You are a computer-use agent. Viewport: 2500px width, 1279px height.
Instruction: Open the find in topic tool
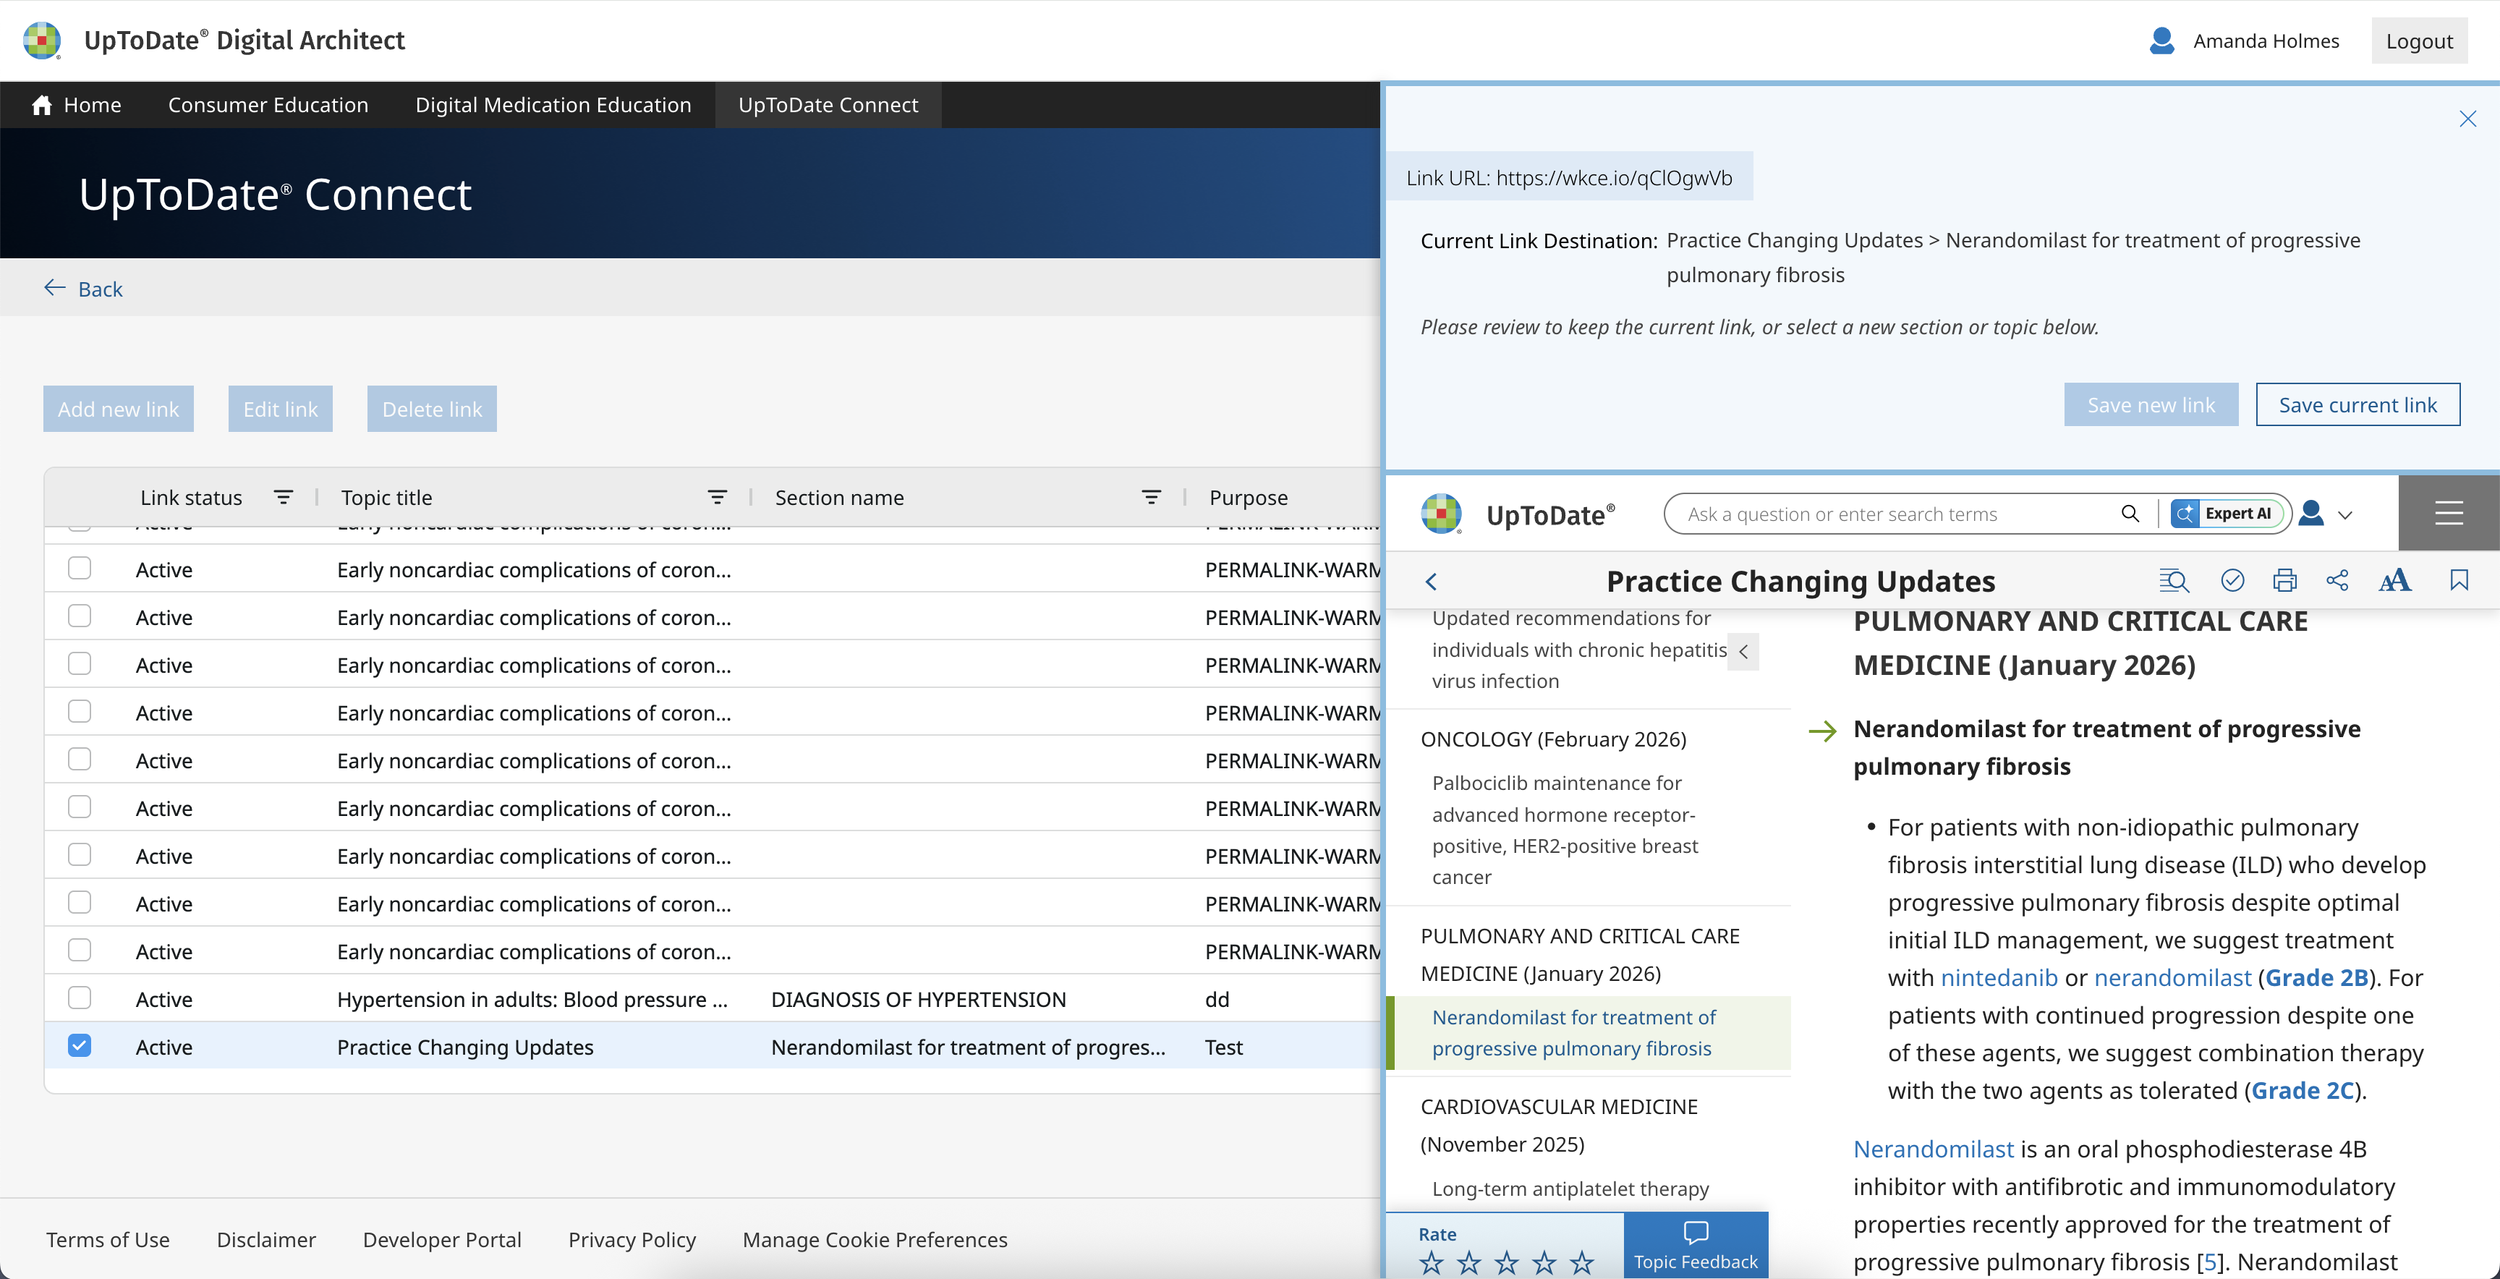[2174, 580]
